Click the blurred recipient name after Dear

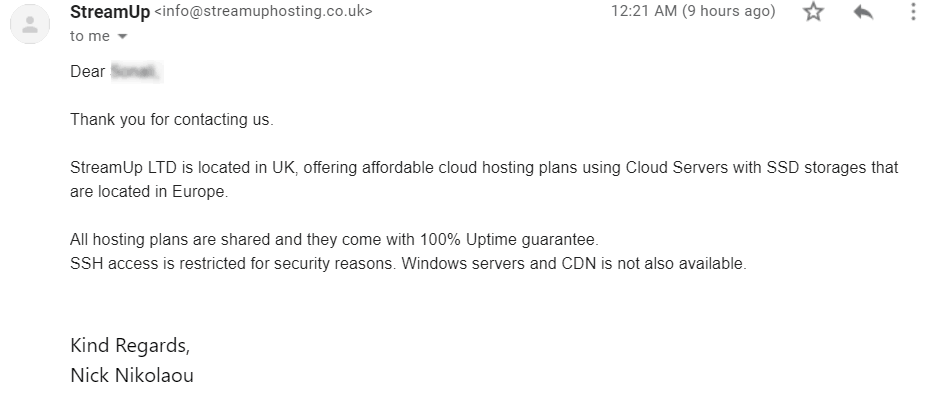tap(136, 72)
